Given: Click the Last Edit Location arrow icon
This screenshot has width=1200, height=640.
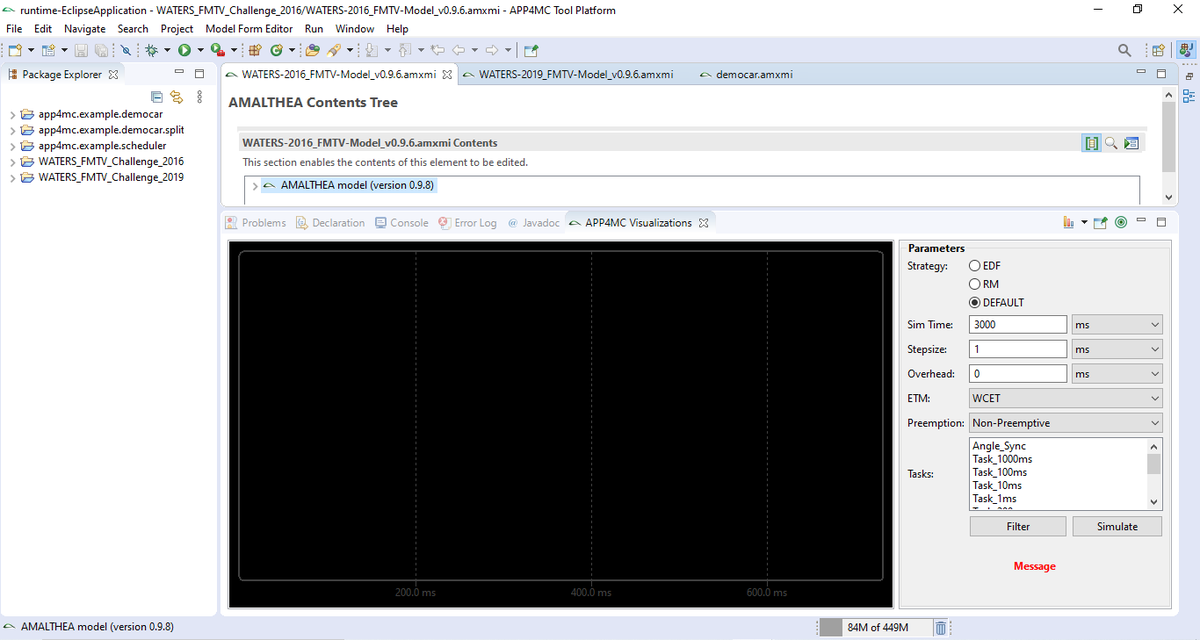Looking at the screenshot, I should (x=438, y=50).
